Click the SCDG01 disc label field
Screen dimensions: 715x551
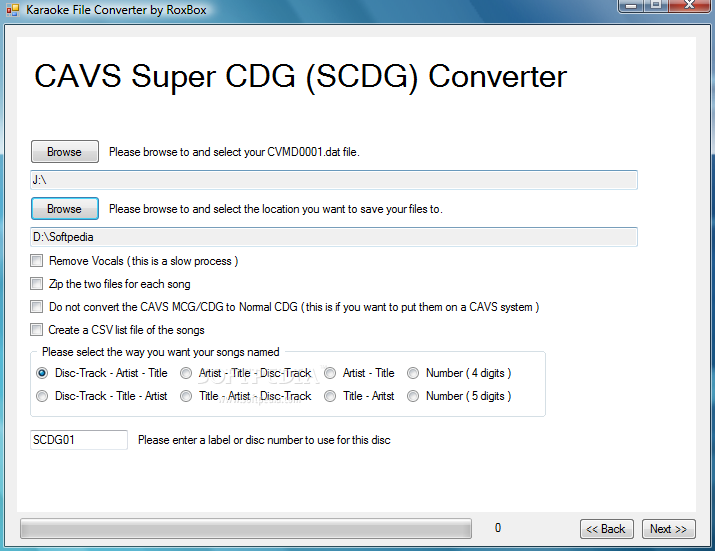pos(79,440)
